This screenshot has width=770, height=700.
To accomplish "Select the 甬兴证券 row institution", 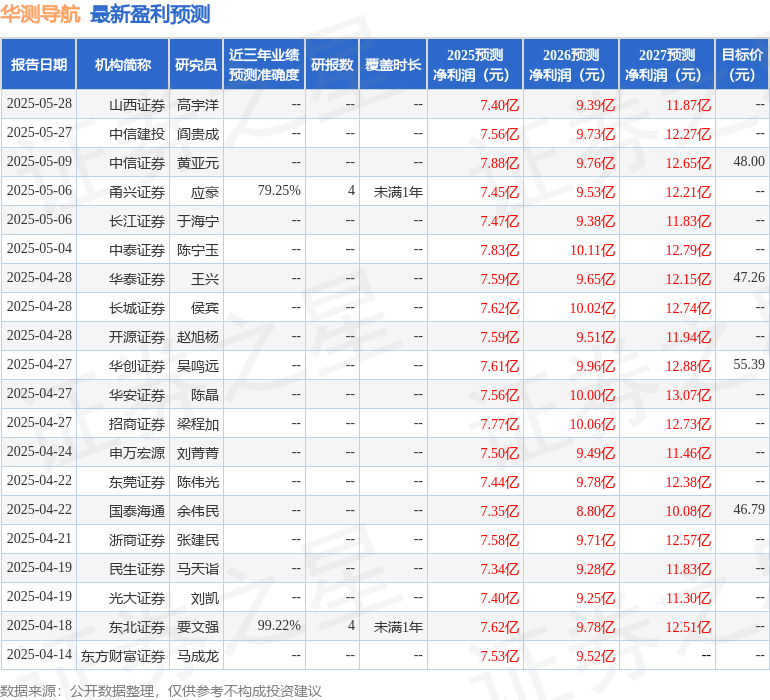I will click(x=137, y=191).
